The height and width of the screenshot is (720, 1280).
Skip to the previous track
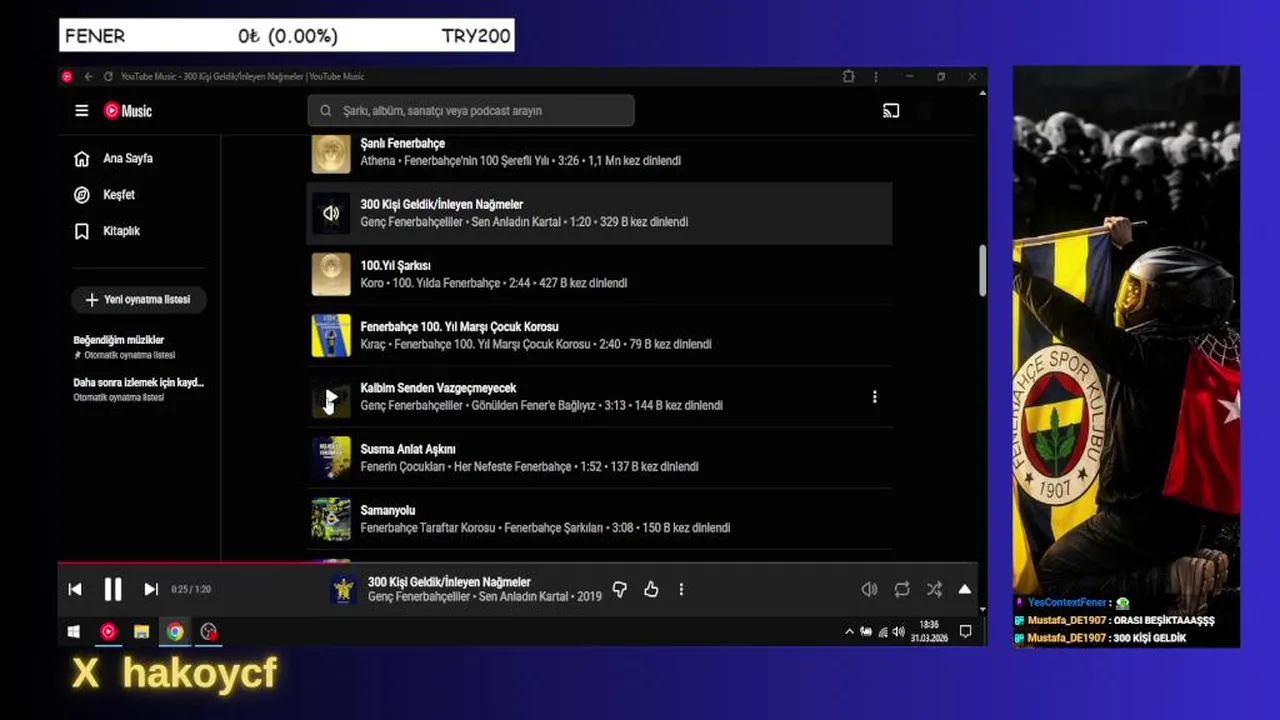pos(75,590)
